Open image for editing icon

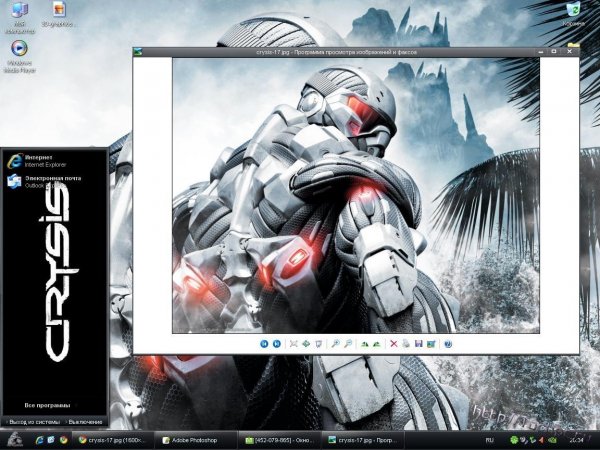point(431,344)
